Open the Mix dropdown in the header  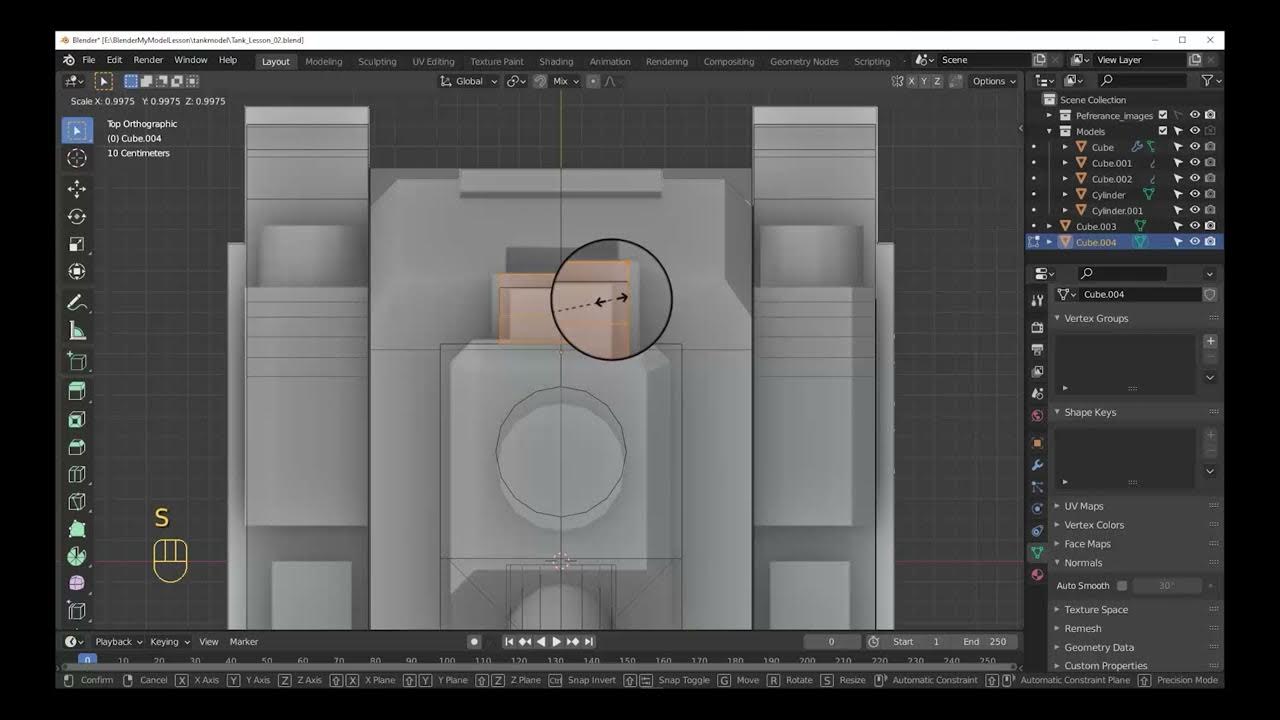pyautogui.click(x=565, y=81)
